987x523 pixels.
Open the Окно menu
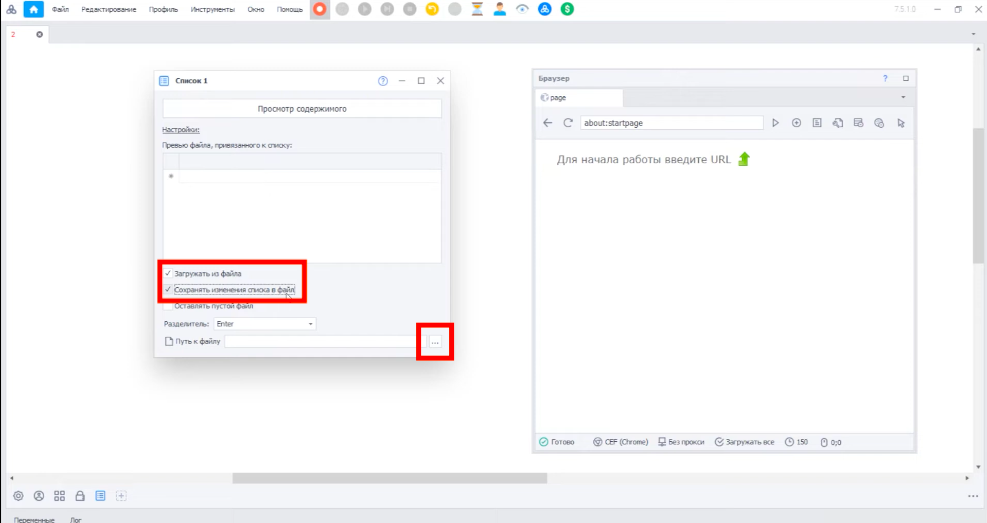256,9
